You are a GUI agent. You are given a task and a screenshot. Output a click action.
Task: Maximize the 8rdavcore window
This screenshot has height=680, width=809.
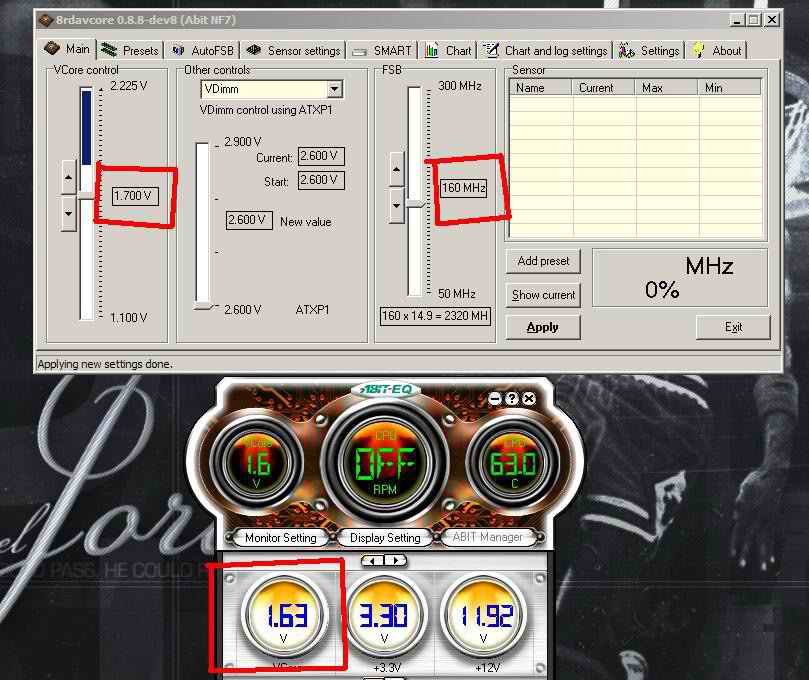pyautogui.click(x=754, y=20)
